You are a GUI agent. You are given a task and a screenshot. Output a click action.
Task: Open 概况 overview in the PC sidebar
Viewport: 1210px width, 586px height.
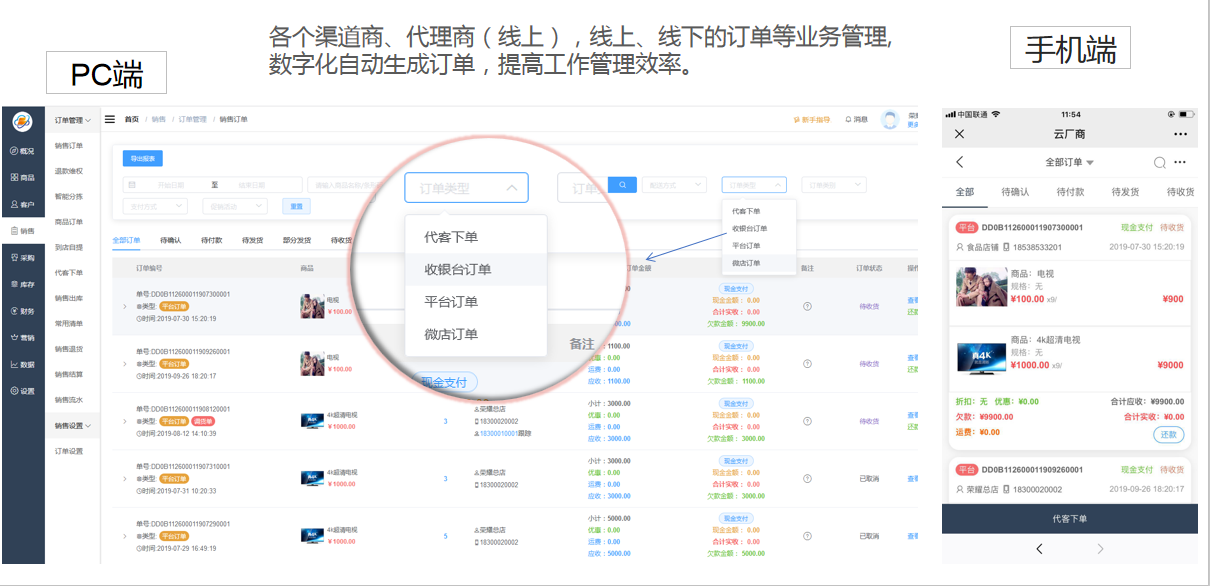click(22, 151)
